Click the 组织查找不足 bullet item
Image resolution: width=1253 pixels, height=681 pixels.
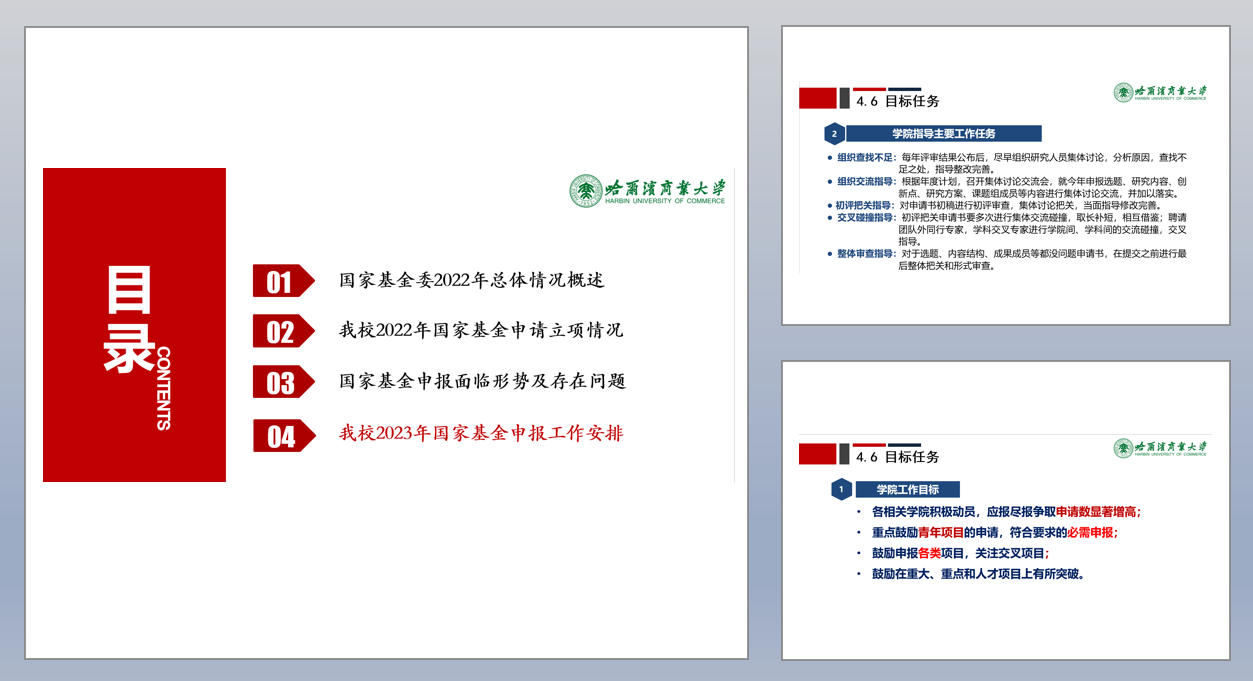866,158
